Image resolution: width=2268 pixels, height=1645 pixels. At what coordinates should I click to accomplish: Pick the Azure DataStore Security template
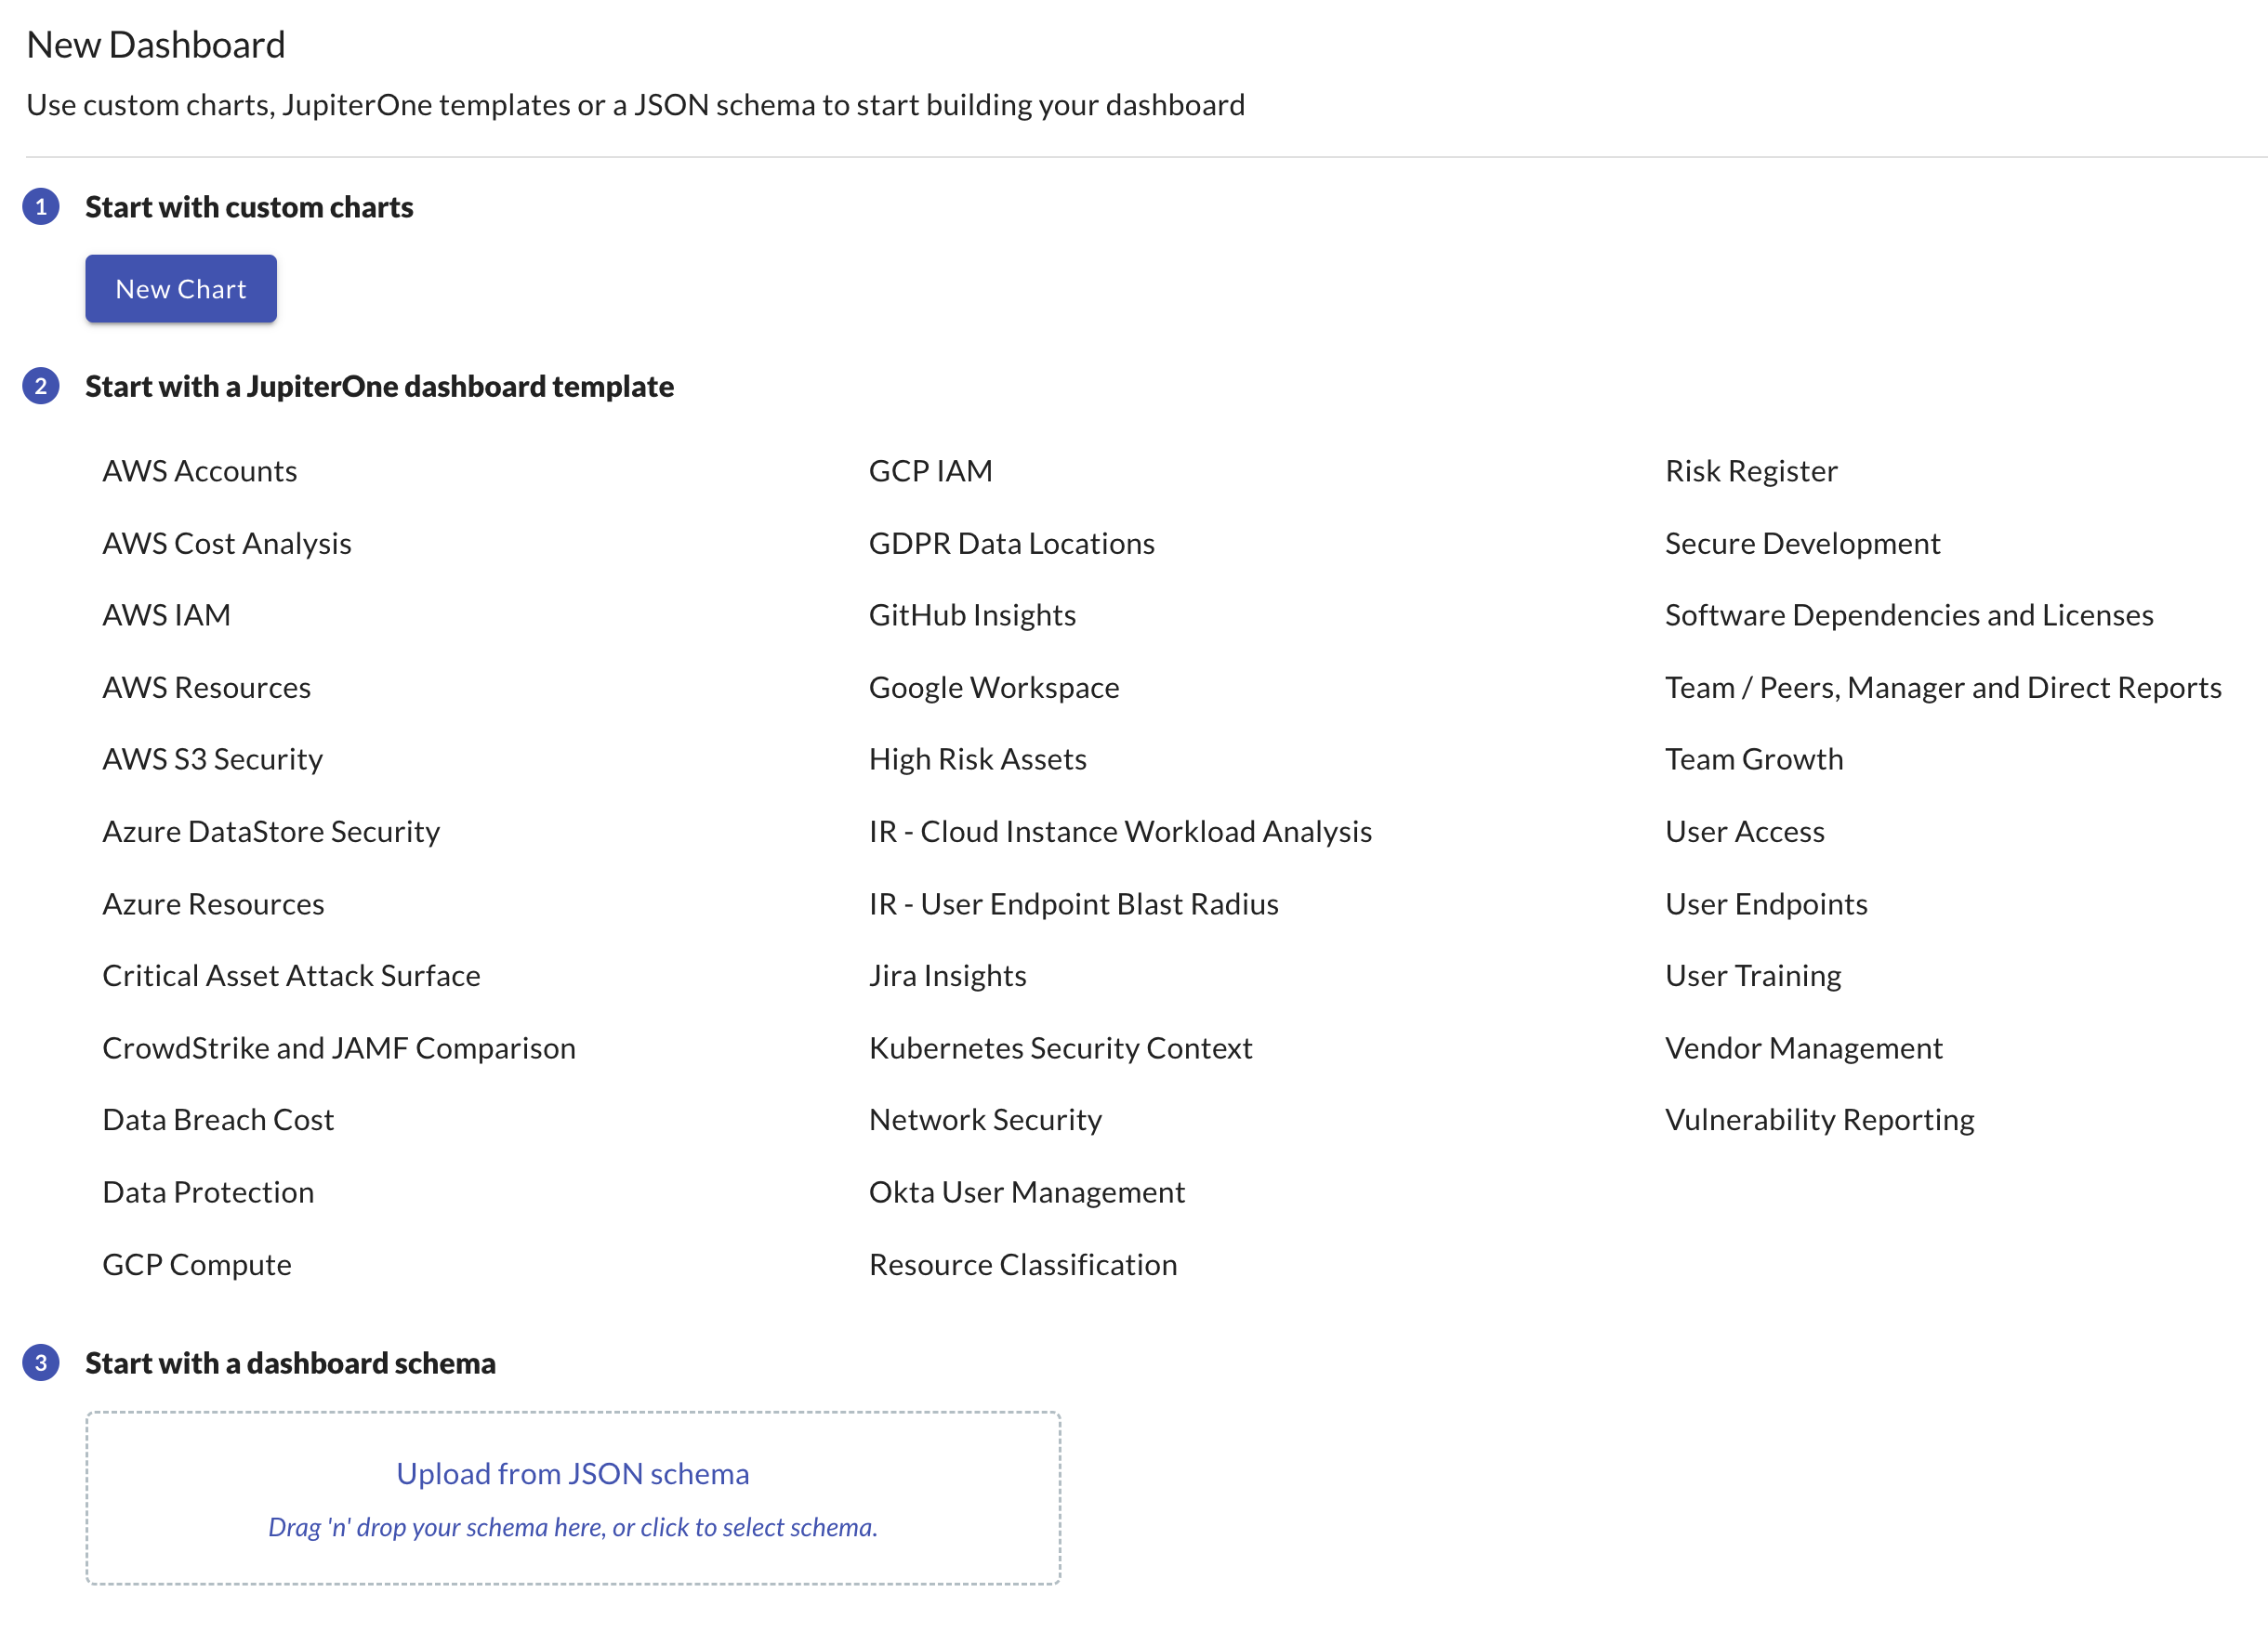tap(270, 832)
